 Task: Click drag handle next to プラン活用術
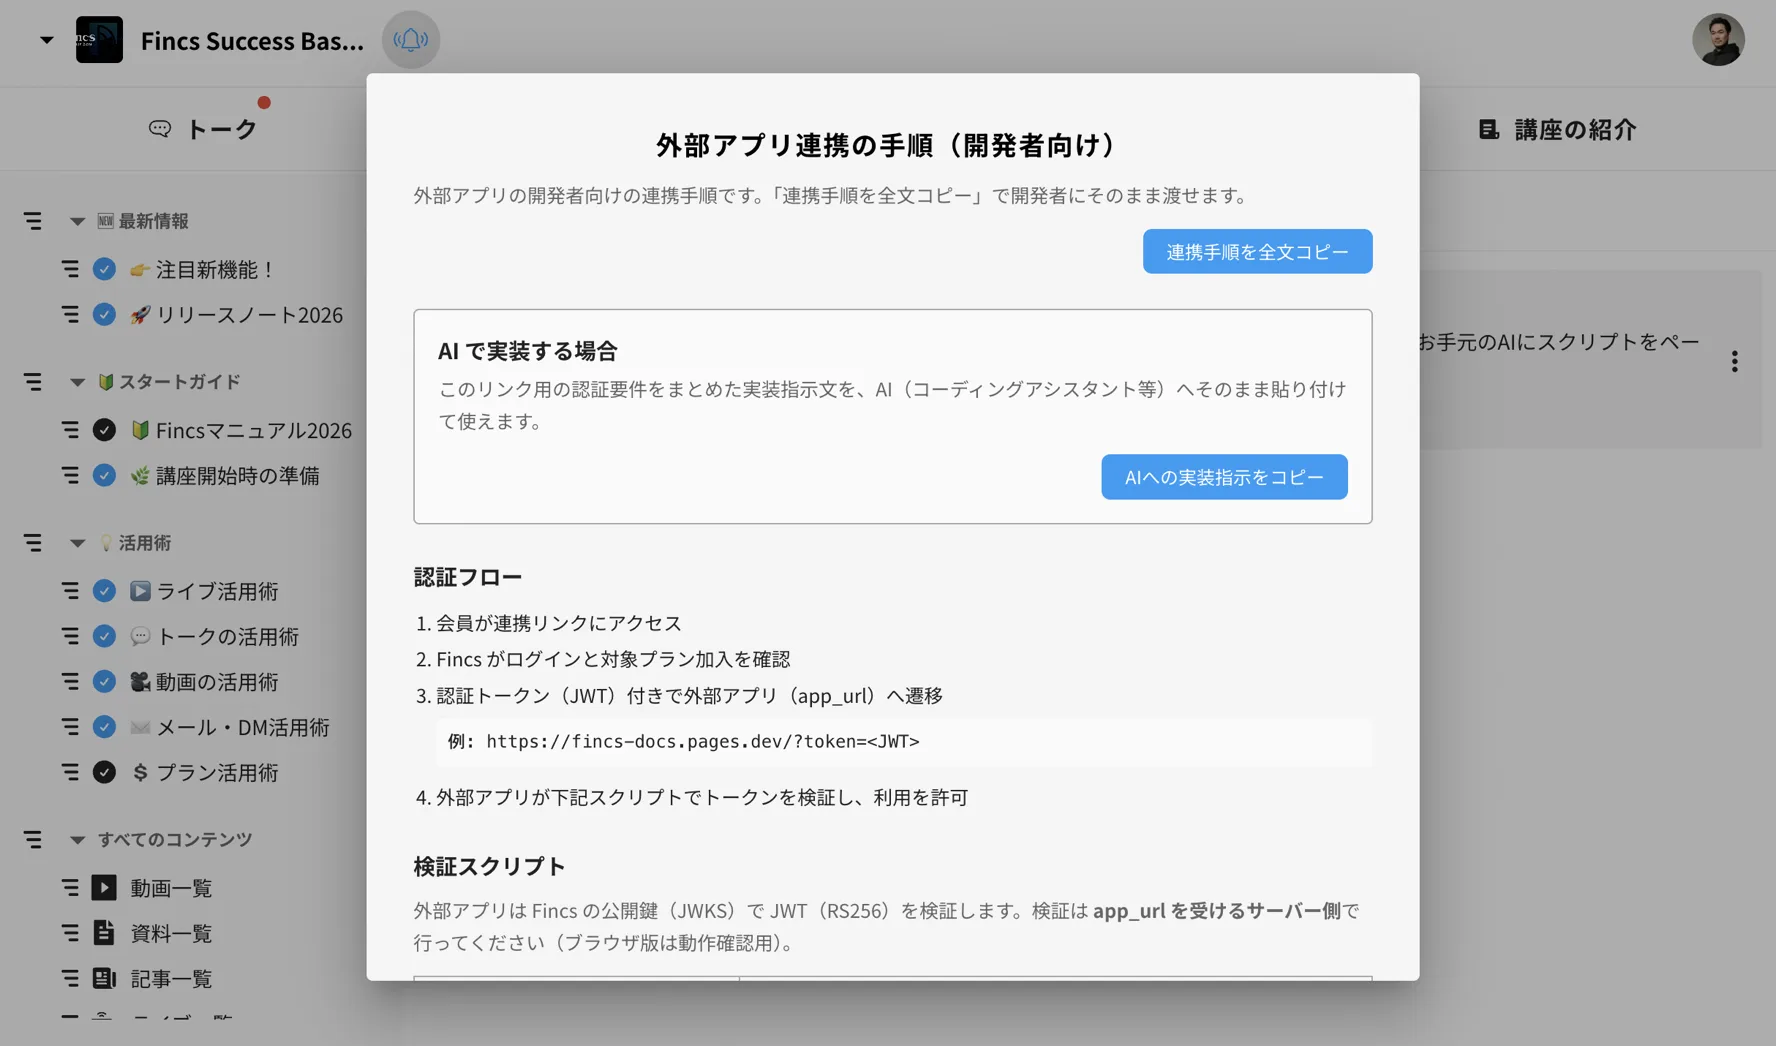(70, 772)
